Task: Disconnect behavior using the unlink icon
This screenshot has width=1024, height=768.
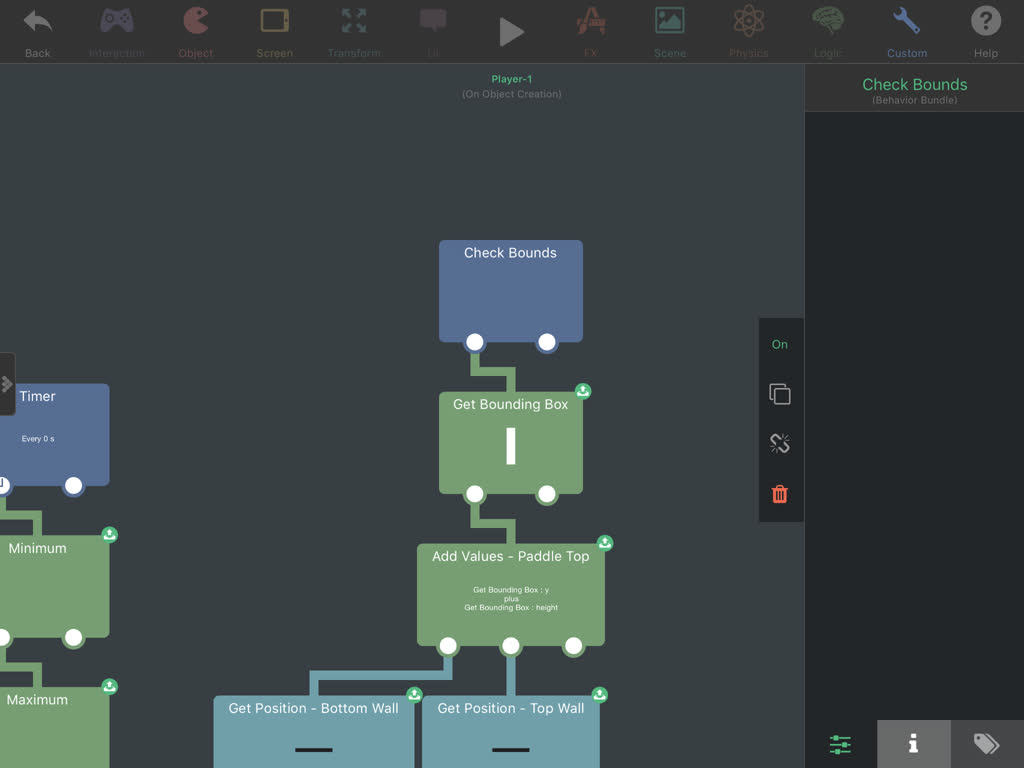Action: (780, 444)
